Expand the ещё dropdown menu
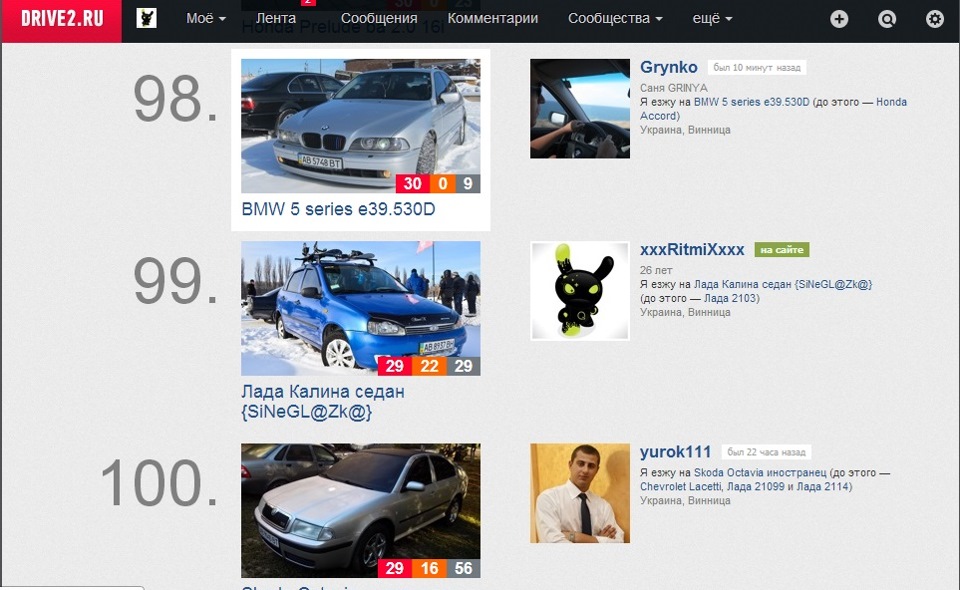This screenshot has width=960, height=590. (x=712, y=18)
